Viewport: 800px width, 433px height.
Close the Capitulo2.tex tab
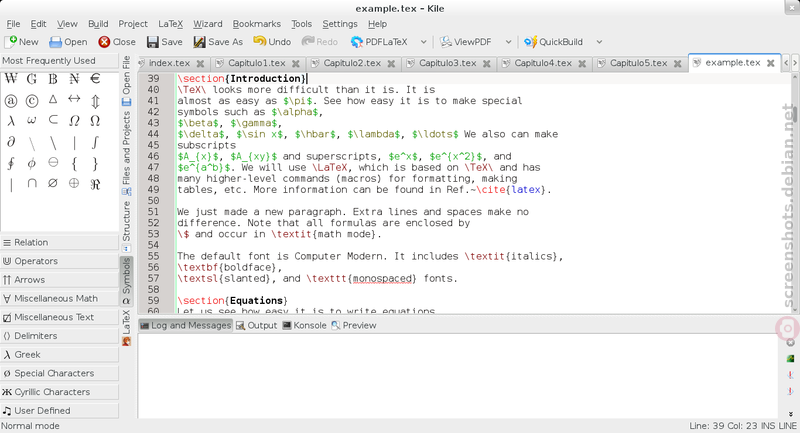click(x=391, y=64)
